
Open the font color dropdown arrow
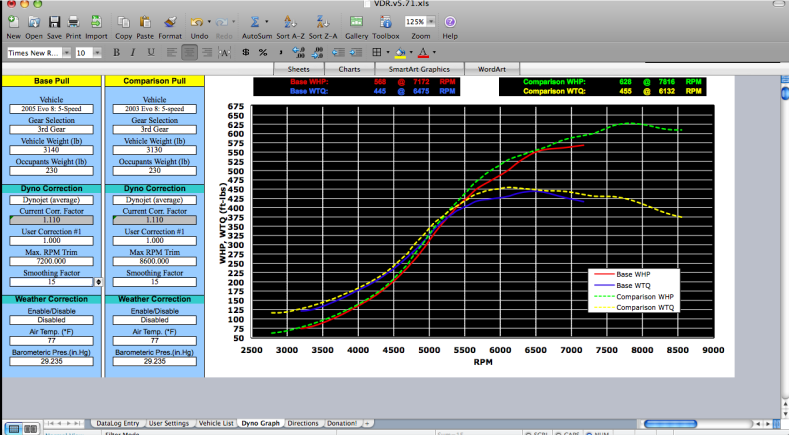[434, 52]
